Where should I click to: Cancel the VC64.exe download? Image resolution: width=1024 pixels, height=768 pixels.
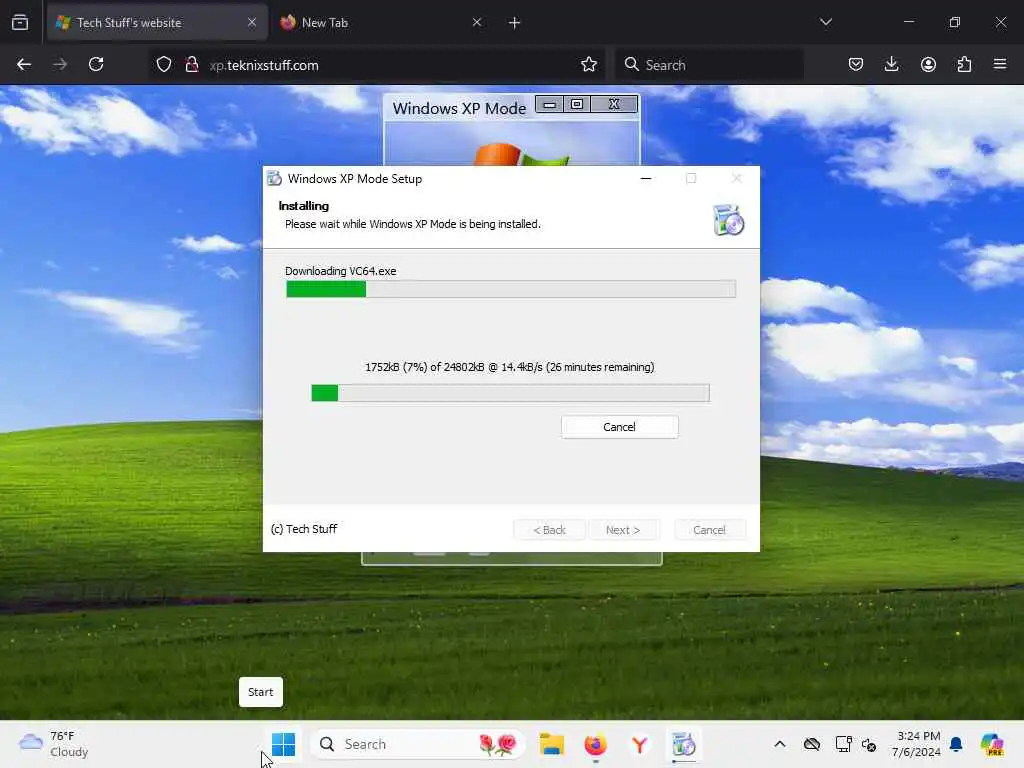[x=619, y=427]
